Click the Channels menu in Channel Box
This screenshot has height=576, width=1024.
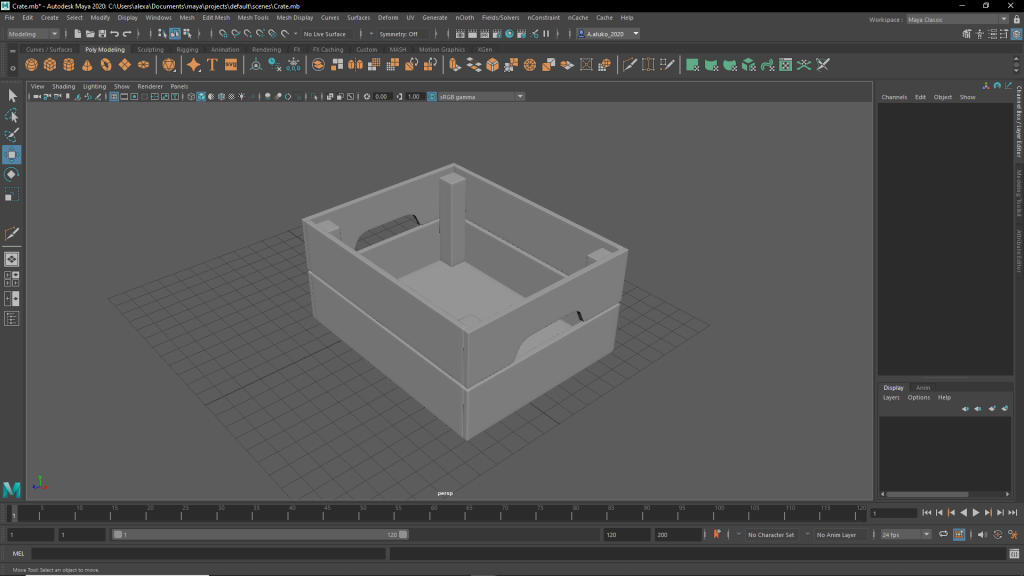tap(894, 97)
